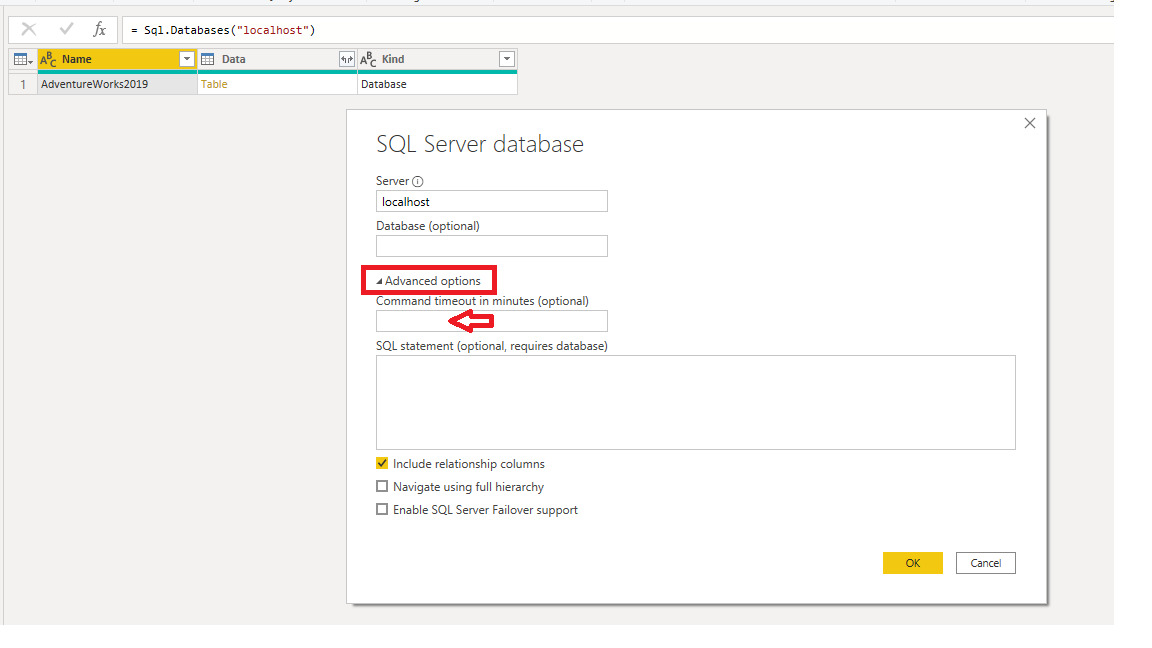Enable SQL Server Failover support
This screenshot has height=648, width=1152.
[382, 509]
